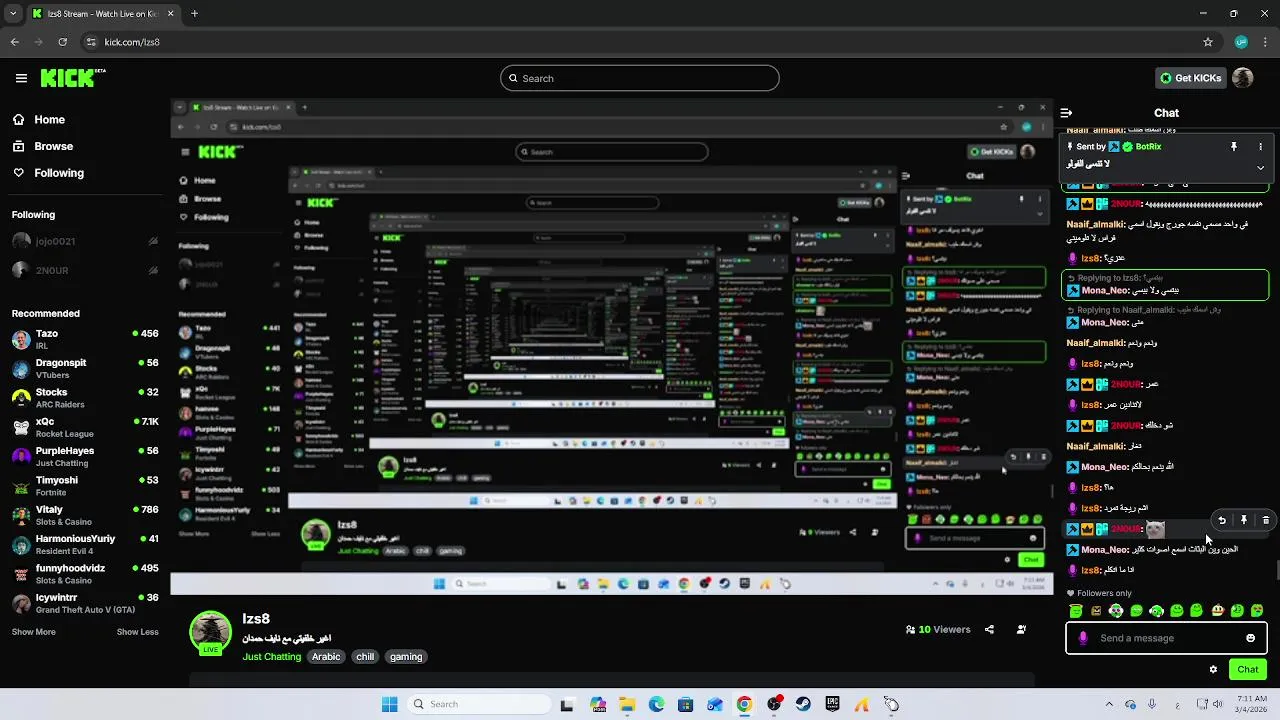Open the hamburger sidebar menu
The width and height of the screenshot is (1280, 720).
pyautogui.click(x=21, y=78)
